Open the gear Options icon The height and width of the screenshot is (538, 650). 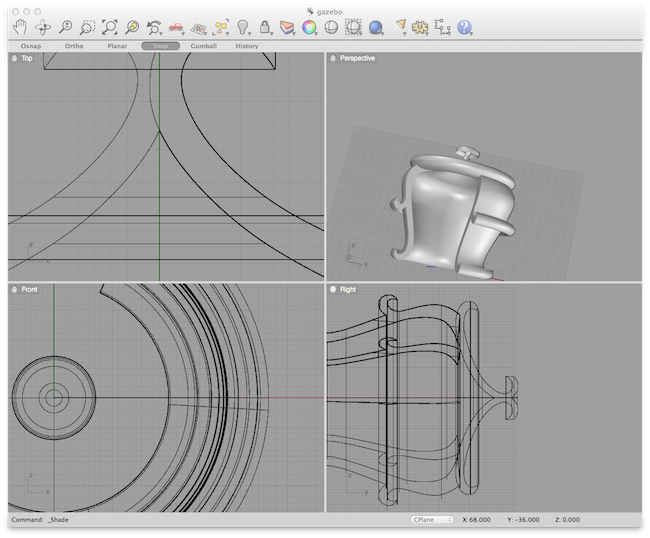pos(420,27)
